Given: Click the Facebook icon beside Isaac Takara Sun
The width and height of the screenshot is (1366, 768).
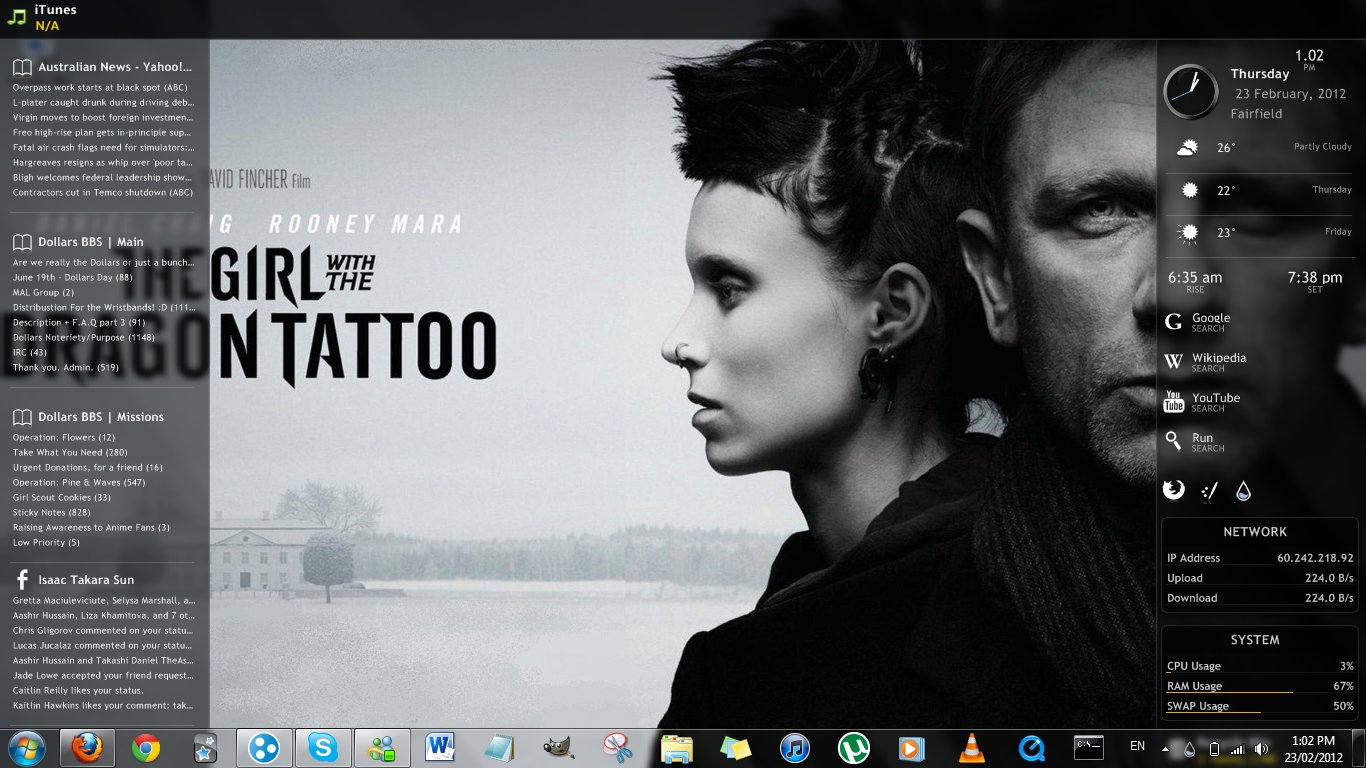Looking at the screenshot, I should pyautogui.click(x=21, y=579).
